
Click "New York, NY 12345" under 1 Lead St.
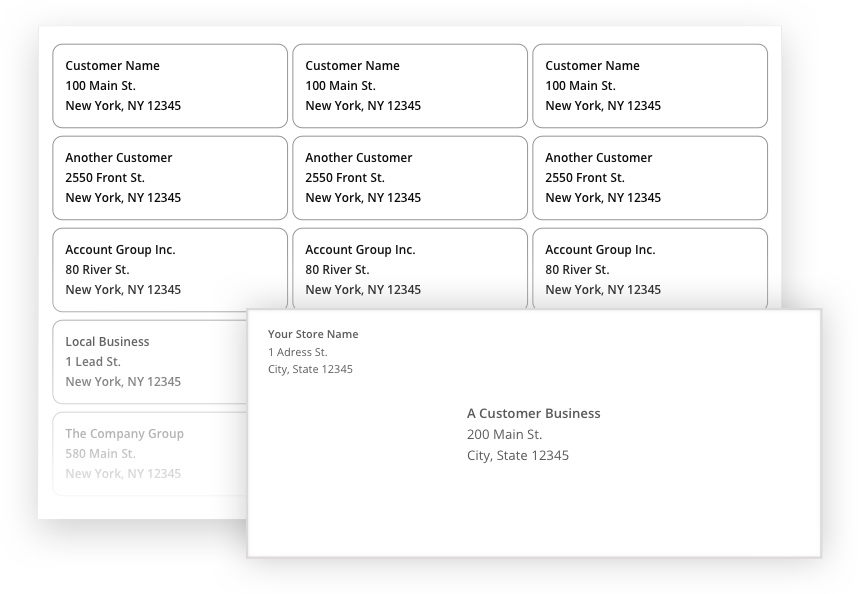click(123, 382)
